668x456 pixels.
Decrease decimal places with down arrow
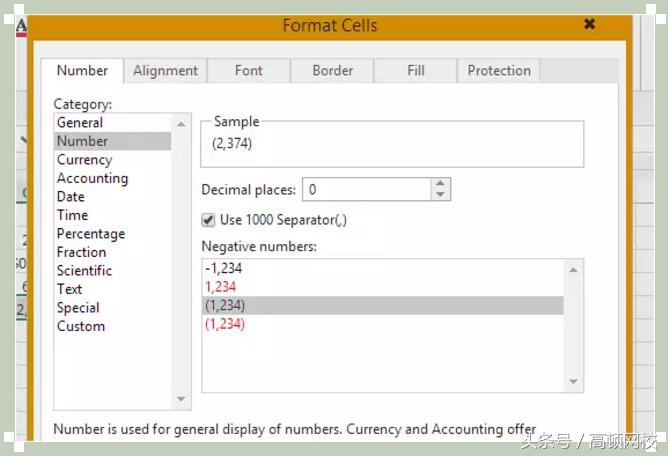[440, 194]
